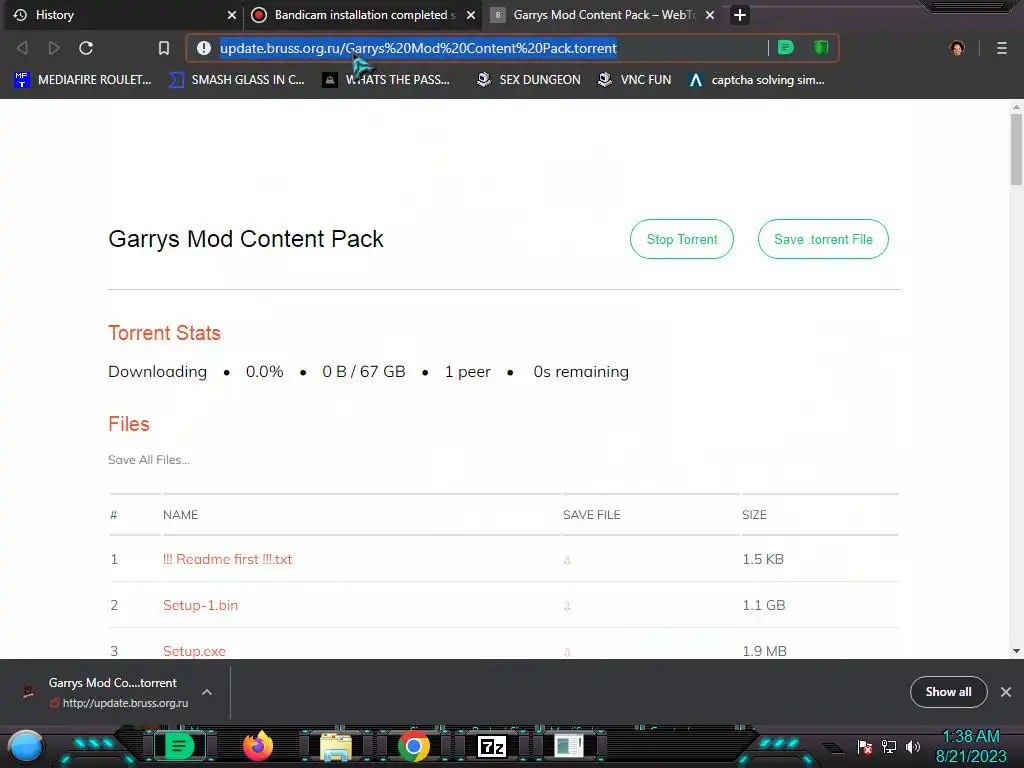1024x768 pixels.
Task: Click the 1 peer stat text
Action: 468,372
